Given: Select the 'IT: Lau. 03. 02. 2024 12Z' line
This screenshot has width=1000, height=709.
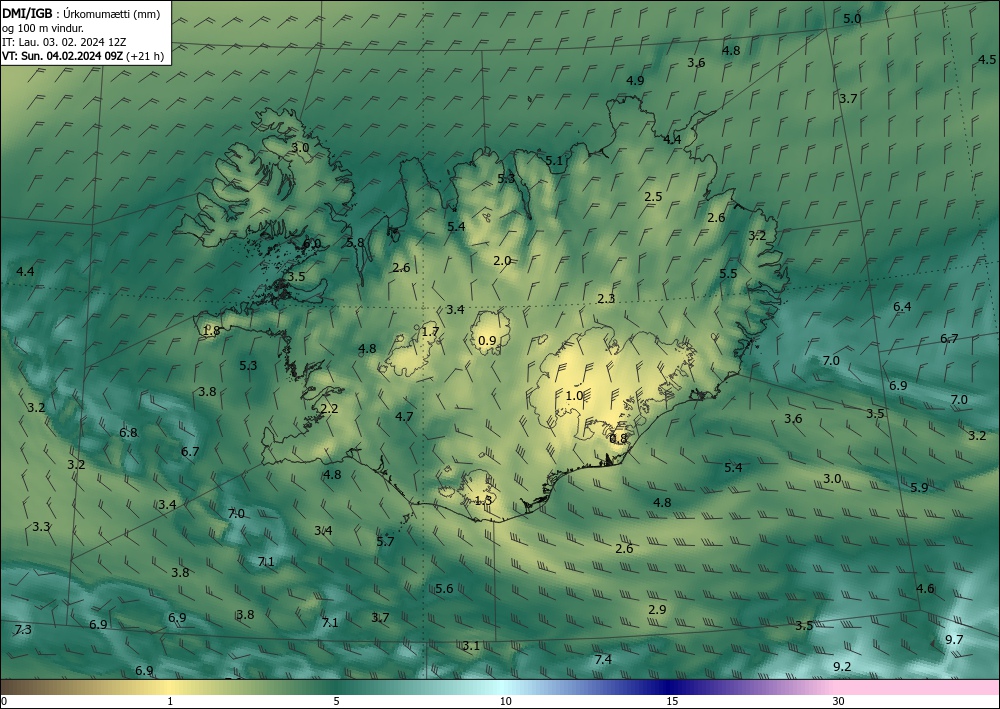Looking at the screenshot, I should (64, 42).
